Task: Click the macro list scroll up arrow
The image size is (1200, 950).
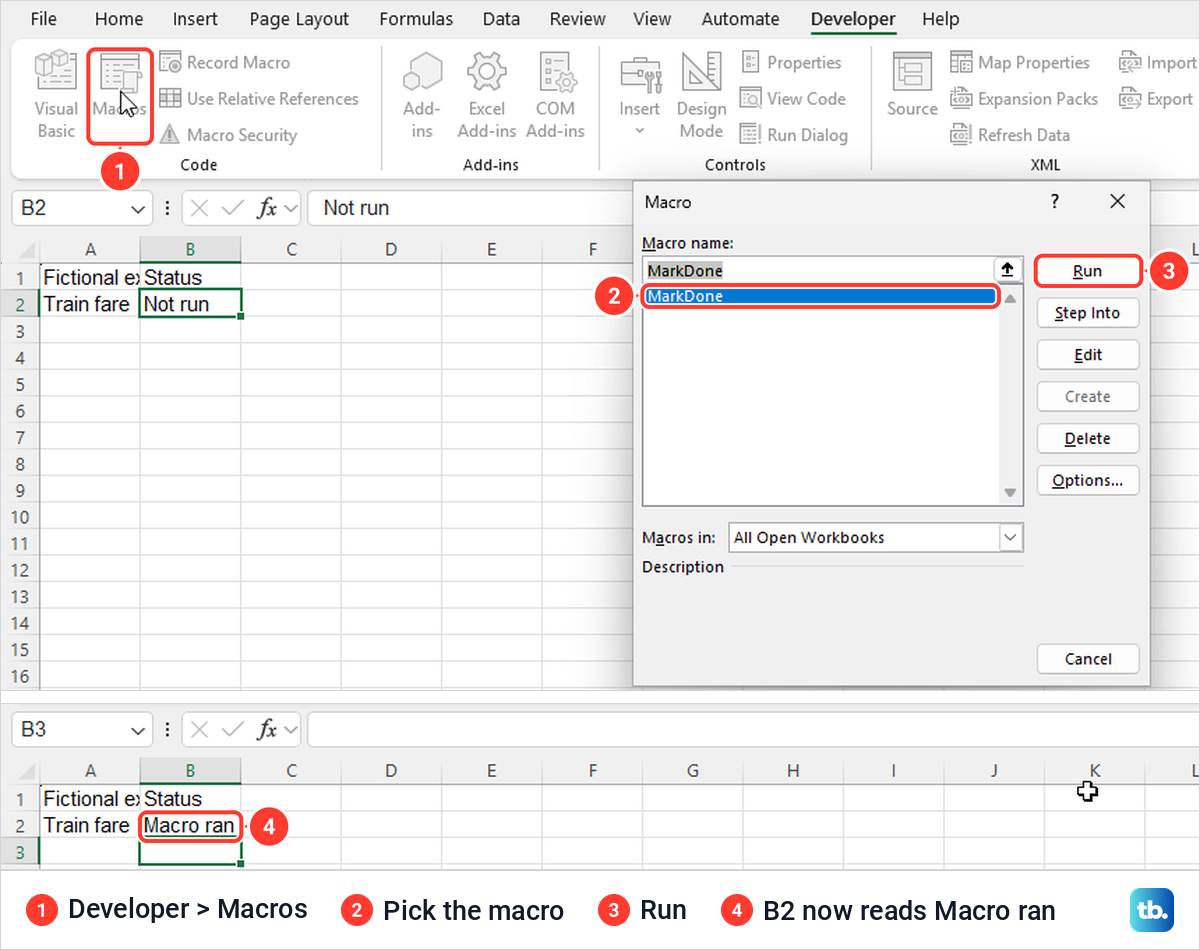Action: pyautogui.click(x=1010, y=298)
